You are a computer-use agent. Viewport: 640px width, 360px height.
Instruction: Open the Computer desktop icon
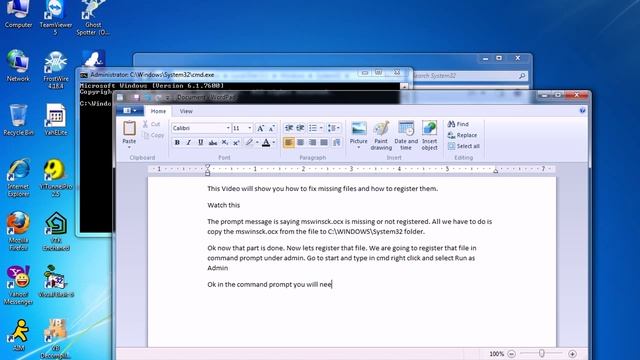[18, 15]
